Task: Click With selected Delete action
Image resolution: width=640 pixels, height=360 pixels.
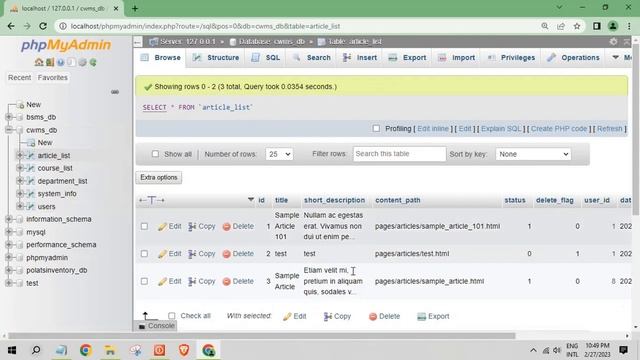Action: pyautogui.click(x=384, y=316)
